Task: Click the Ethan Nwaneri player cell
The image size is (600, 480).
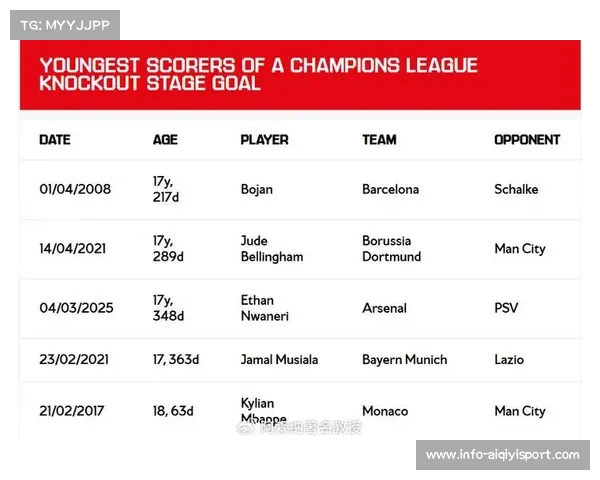Action: pos(264,308)
